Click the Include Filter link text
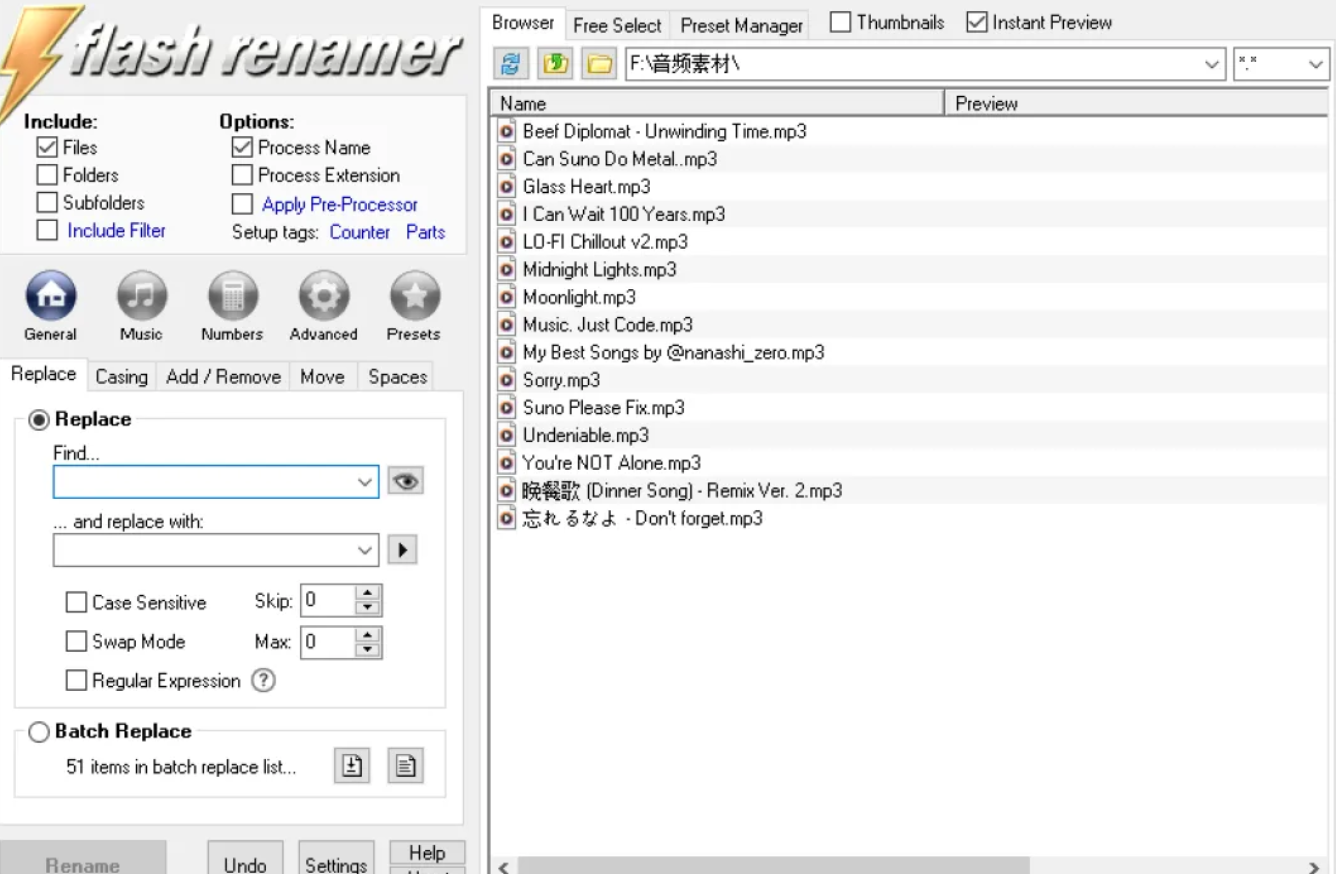1336x874 pixels. [116, 230]
